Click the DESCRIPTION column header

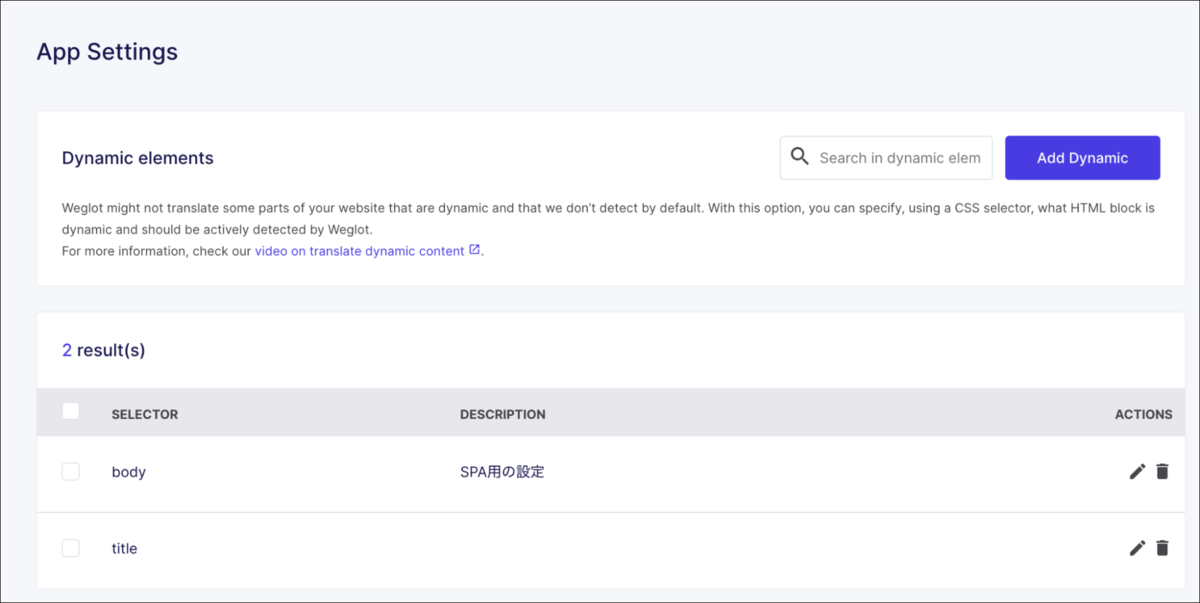(503, 414)
